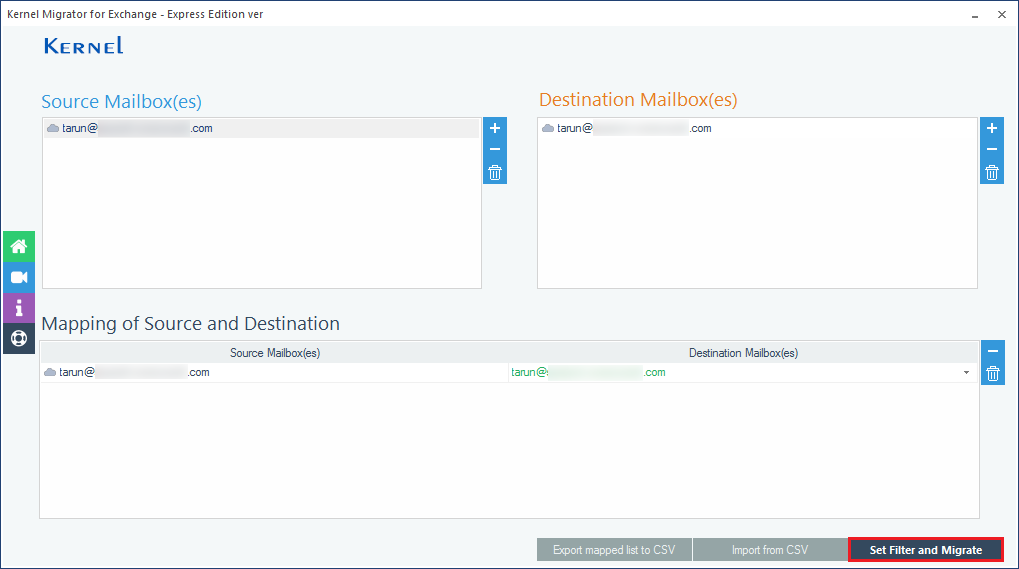Select tarun@ entry in Source Mailbox list
The width and height of the screenshot is (1019, 569).
point(262,129)
